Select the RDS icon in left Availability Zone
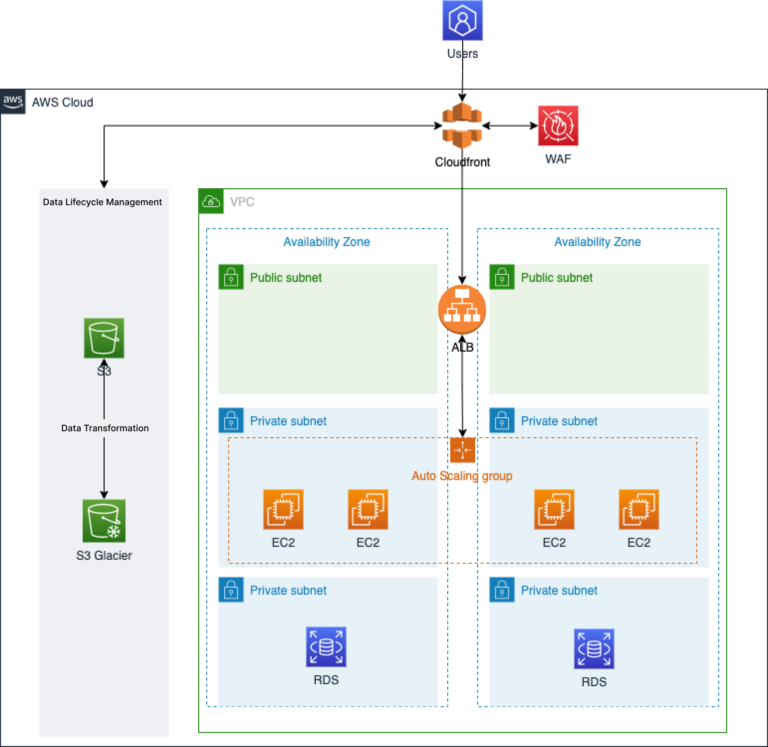Screen dimensions: 768x747 326,647
